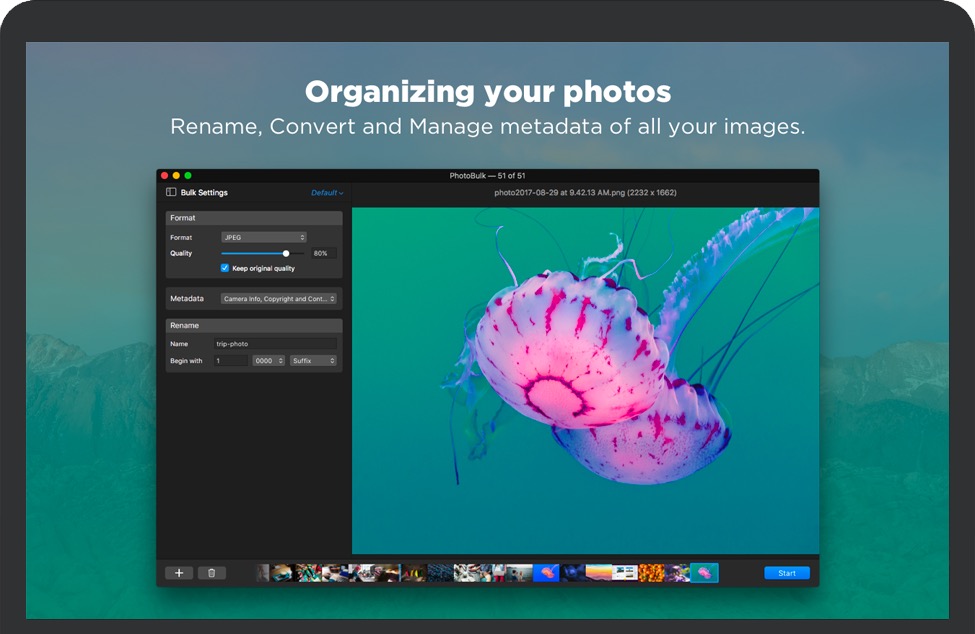Click the Quality slider handle
The width and height of the screenshot is (975, 634).
point(286,253)
